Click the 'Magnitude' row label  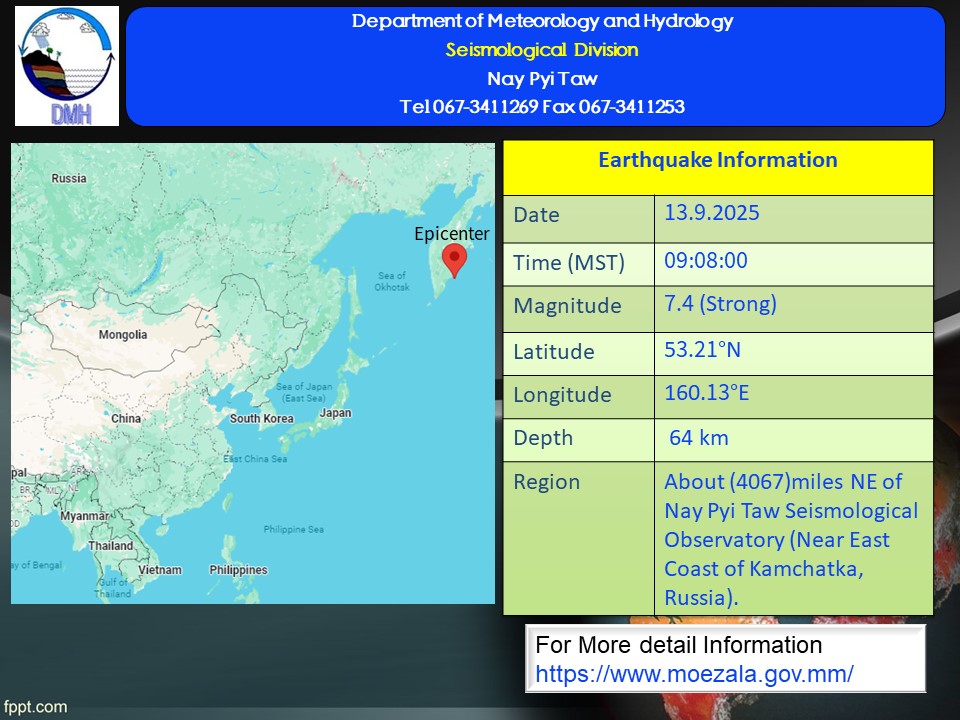coord(567,306)
